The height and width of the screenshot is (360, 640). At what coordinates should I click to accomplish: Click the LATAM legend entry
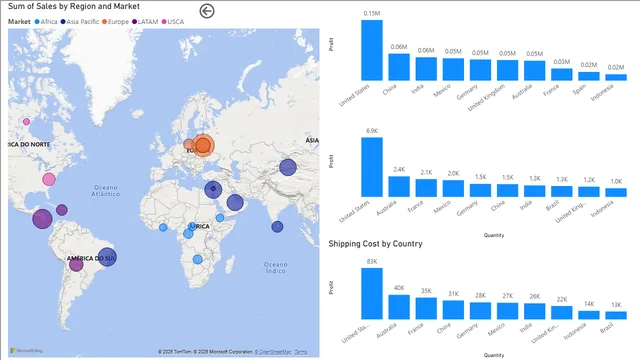(x=145, y=22)
